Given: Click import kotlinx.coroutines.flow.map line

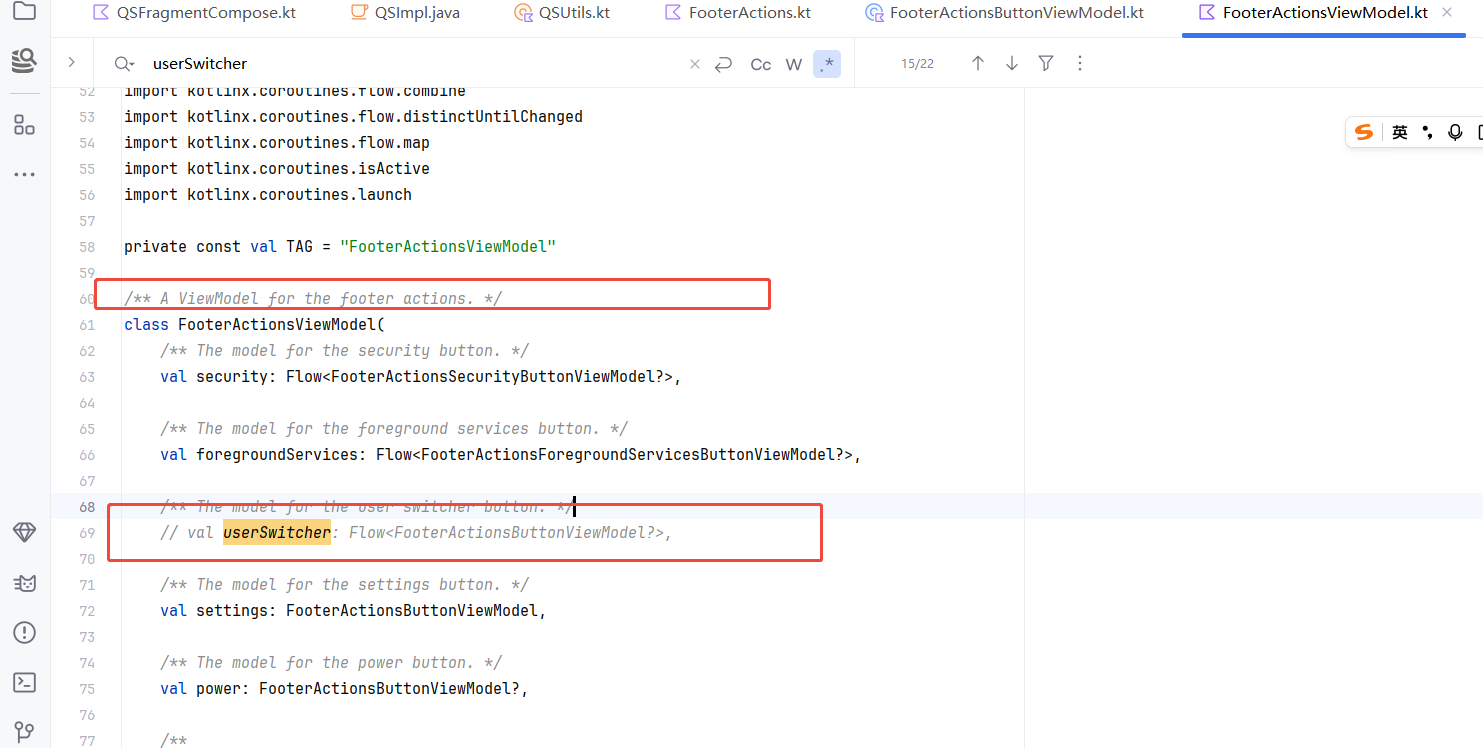Looking at the screenshot, I should click(277, 143).
